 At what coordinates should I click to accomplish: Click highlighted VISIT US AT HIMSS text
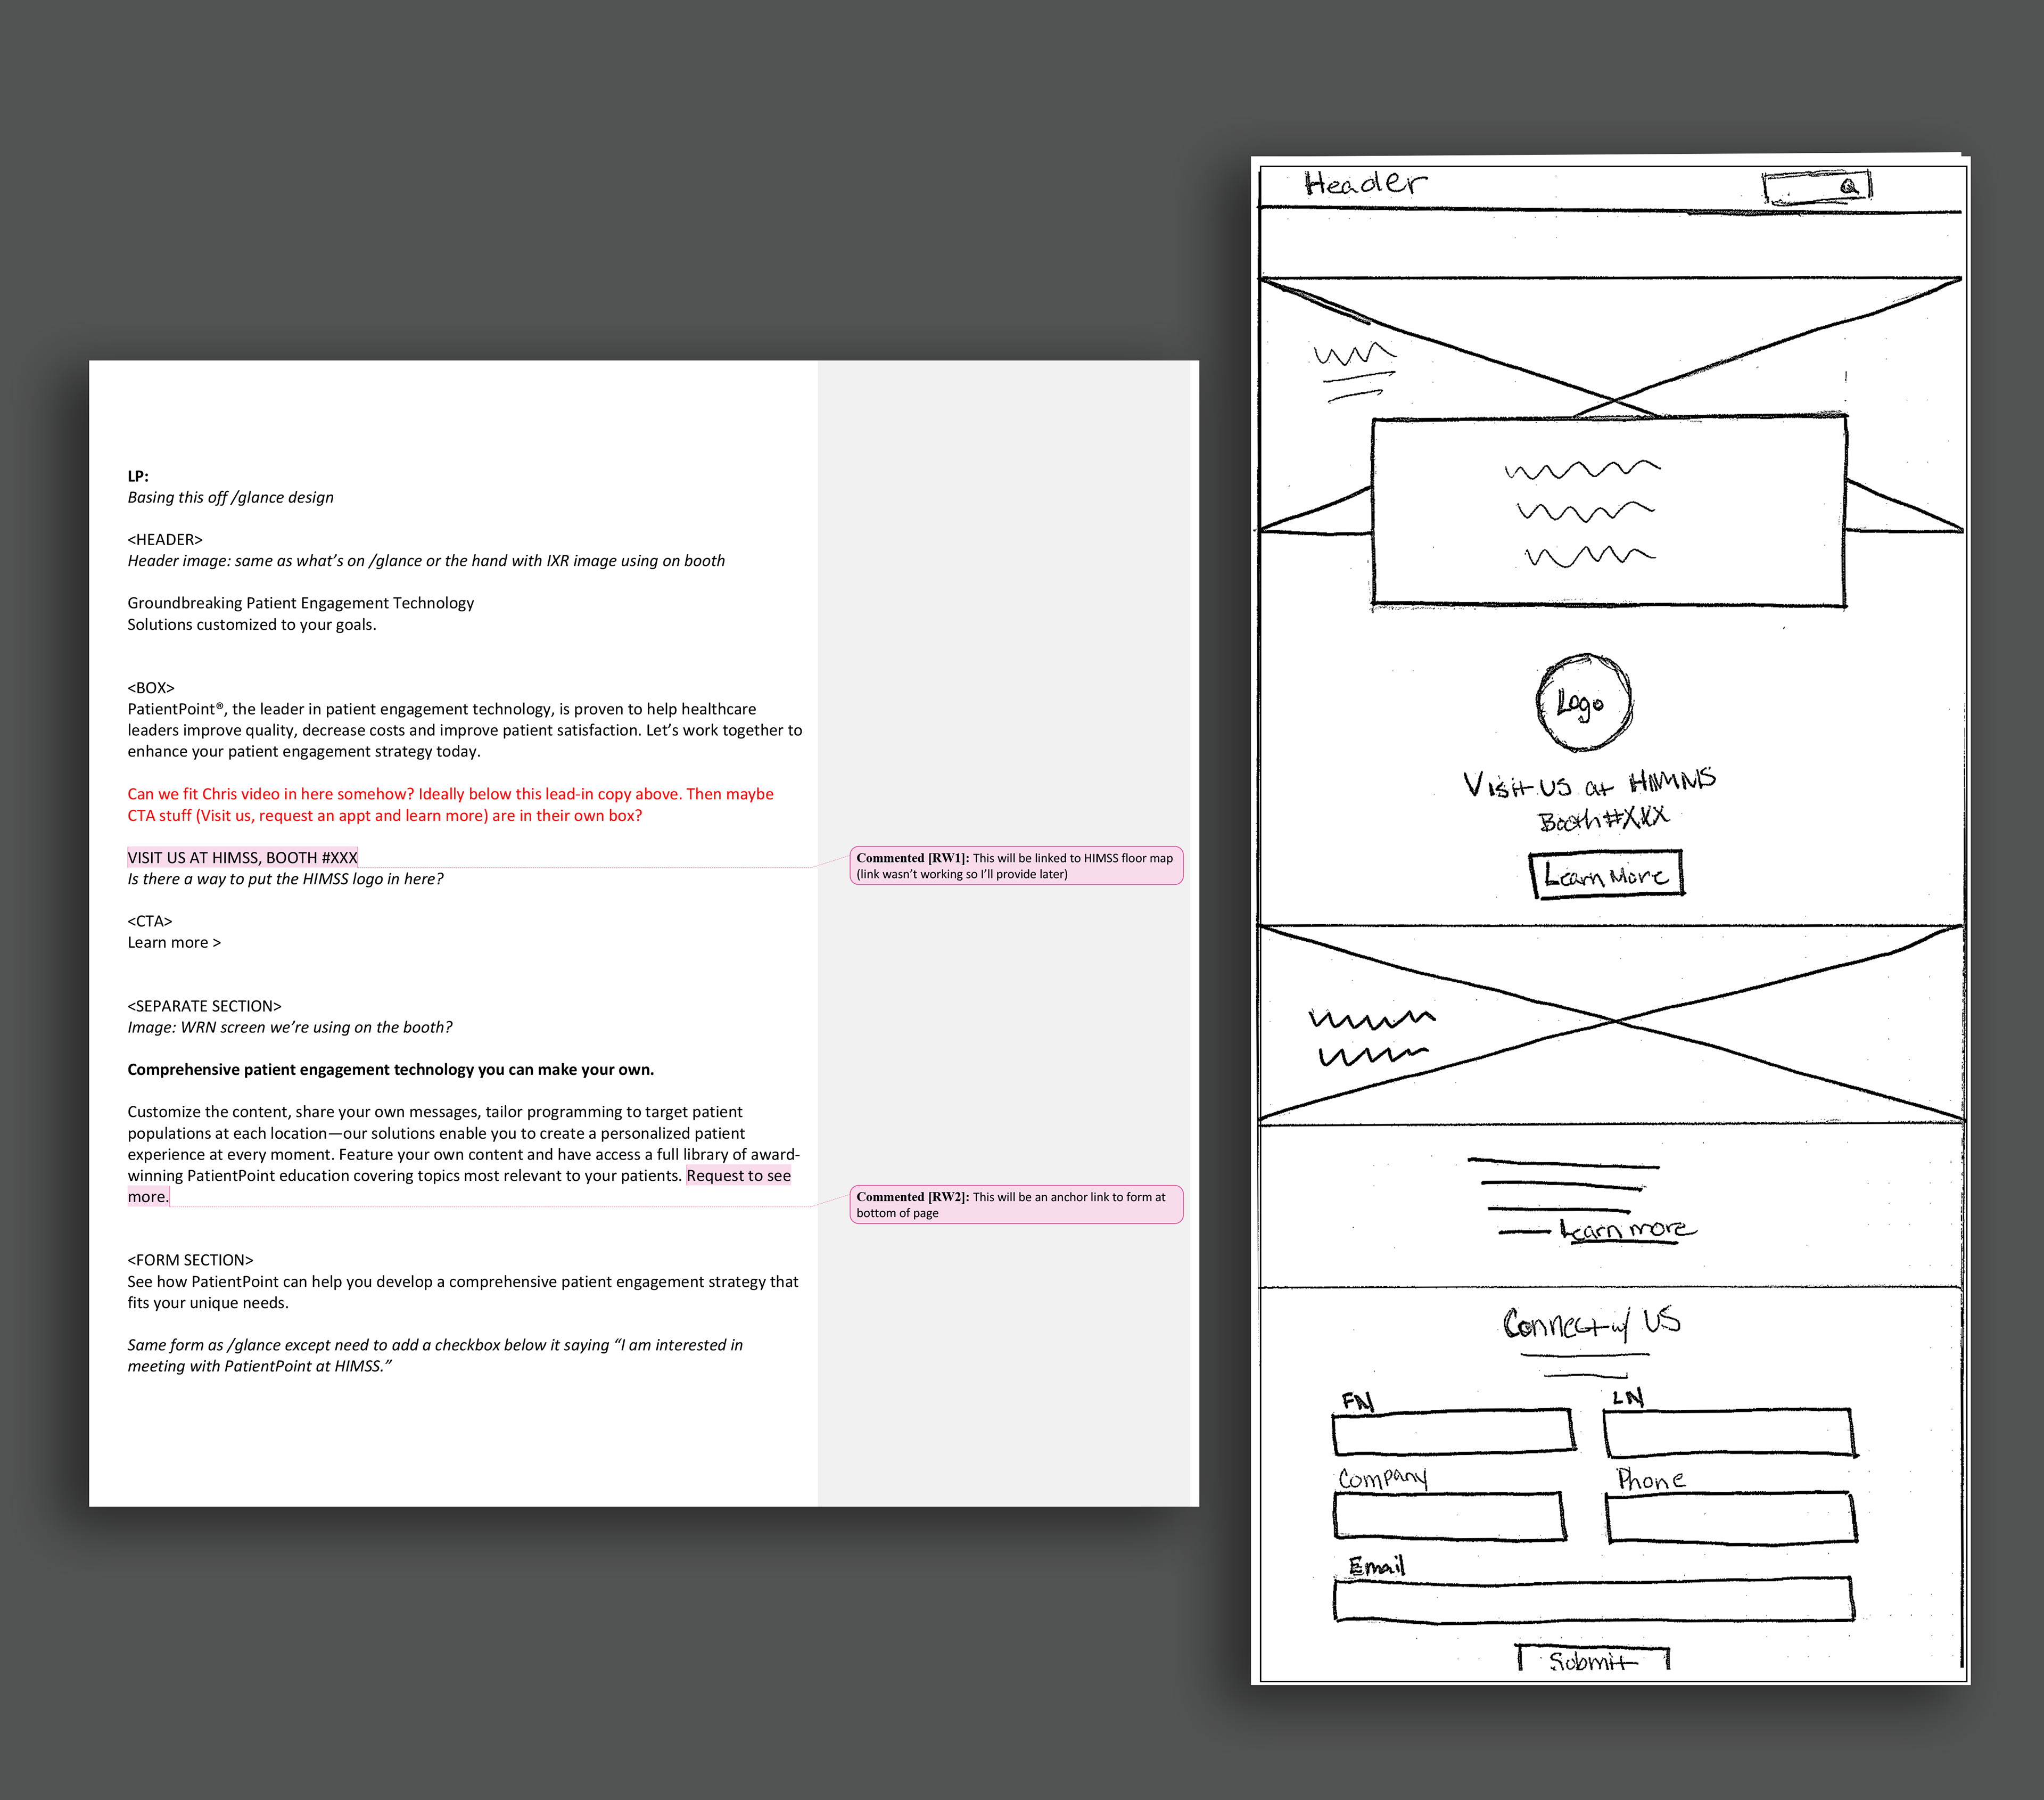point(242,858)
